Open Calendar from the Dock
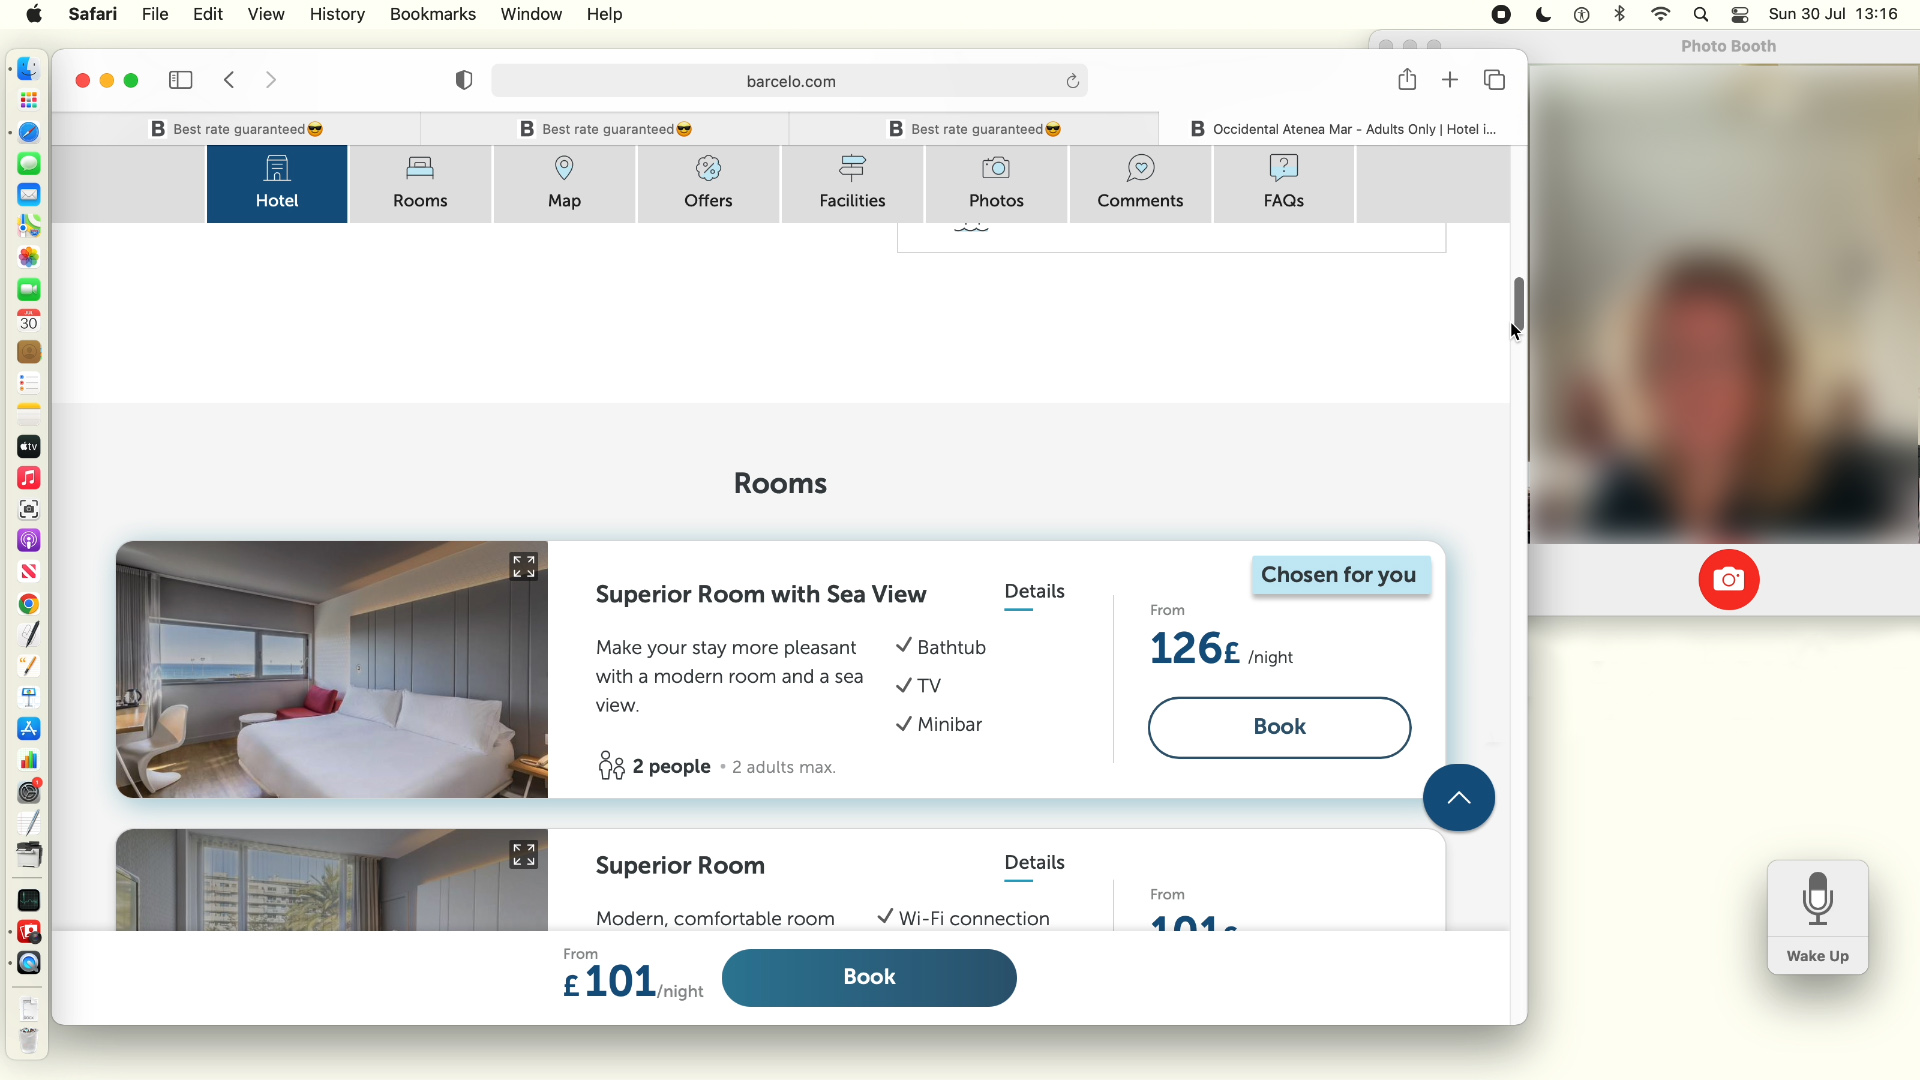 click(x=29, y=320)
